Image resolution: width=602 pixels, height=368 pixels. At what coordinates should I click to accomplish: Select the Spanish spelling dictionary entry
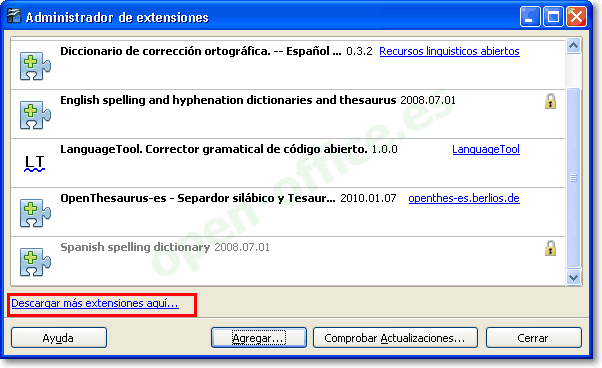click(x=135, y=247)
